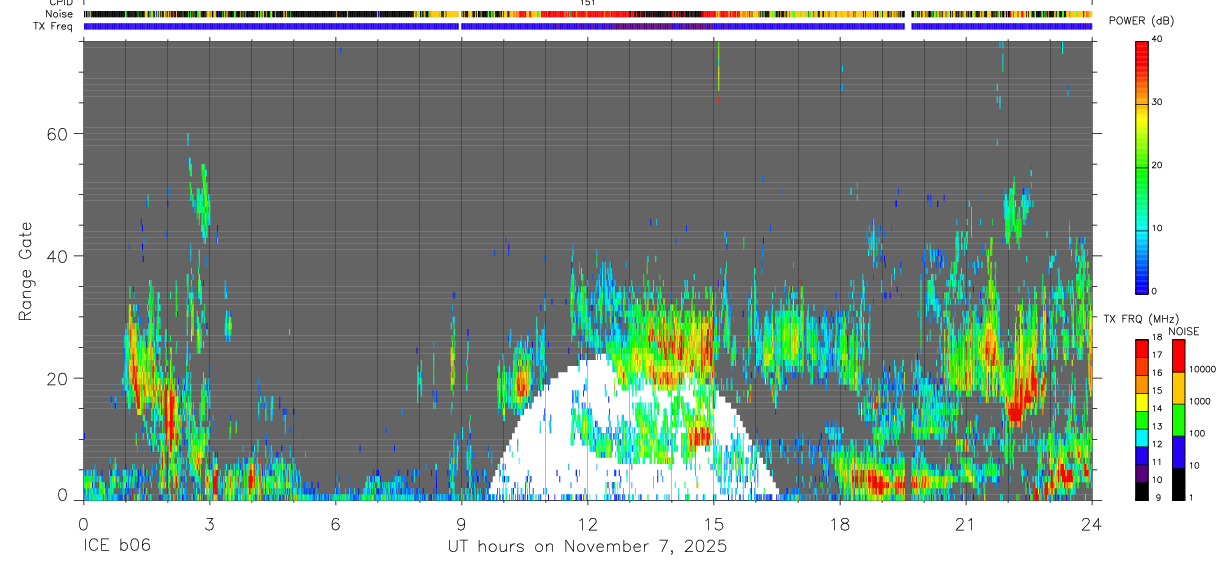
Task: Click the 6 hour tick on the UT axis
Action: point(335,523)
